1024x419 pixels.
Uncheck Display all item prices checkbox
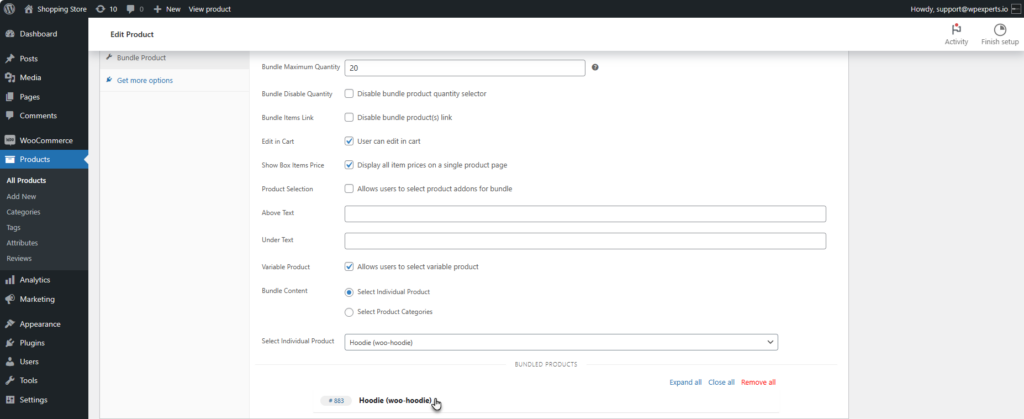(x=349, y=165)
